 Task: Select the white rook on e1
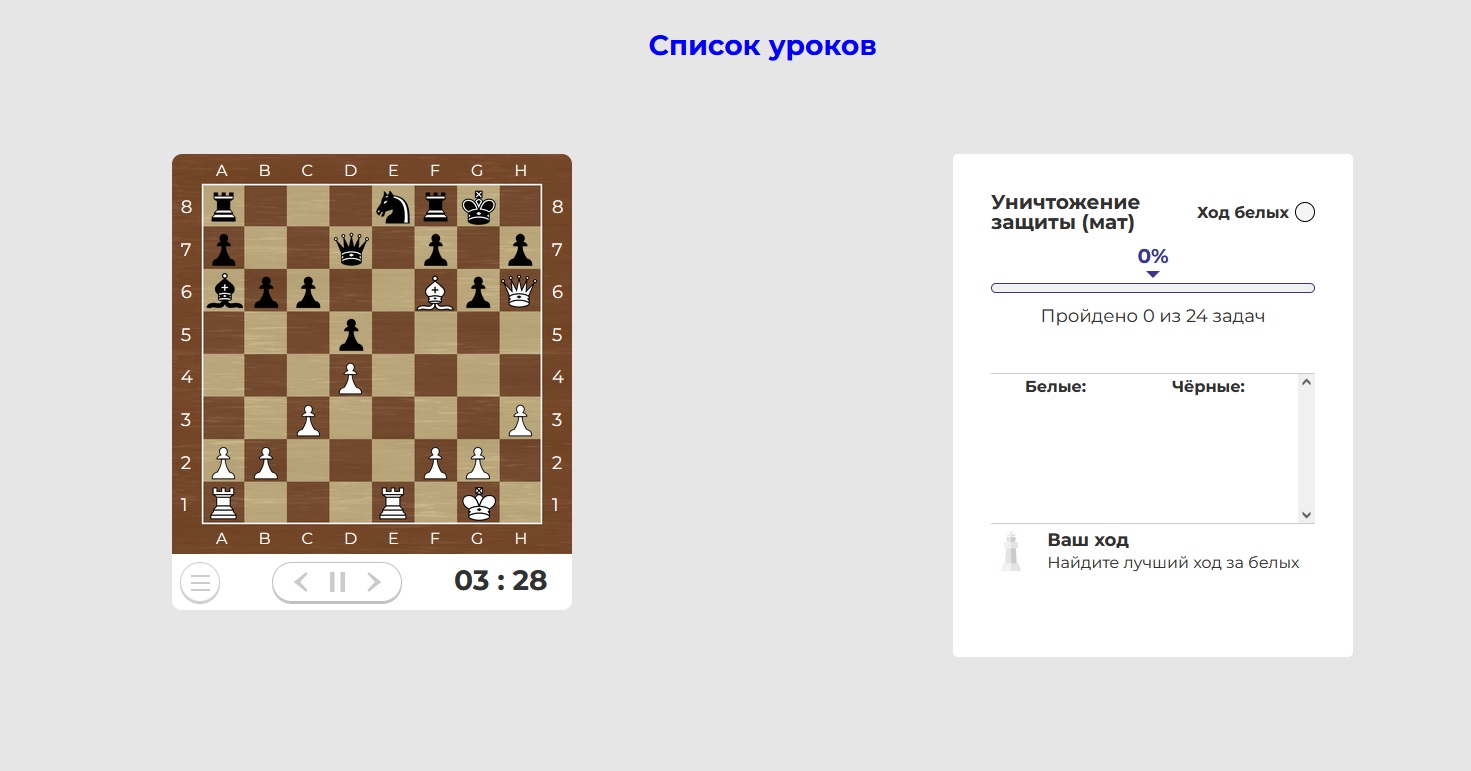pos(393,502)
